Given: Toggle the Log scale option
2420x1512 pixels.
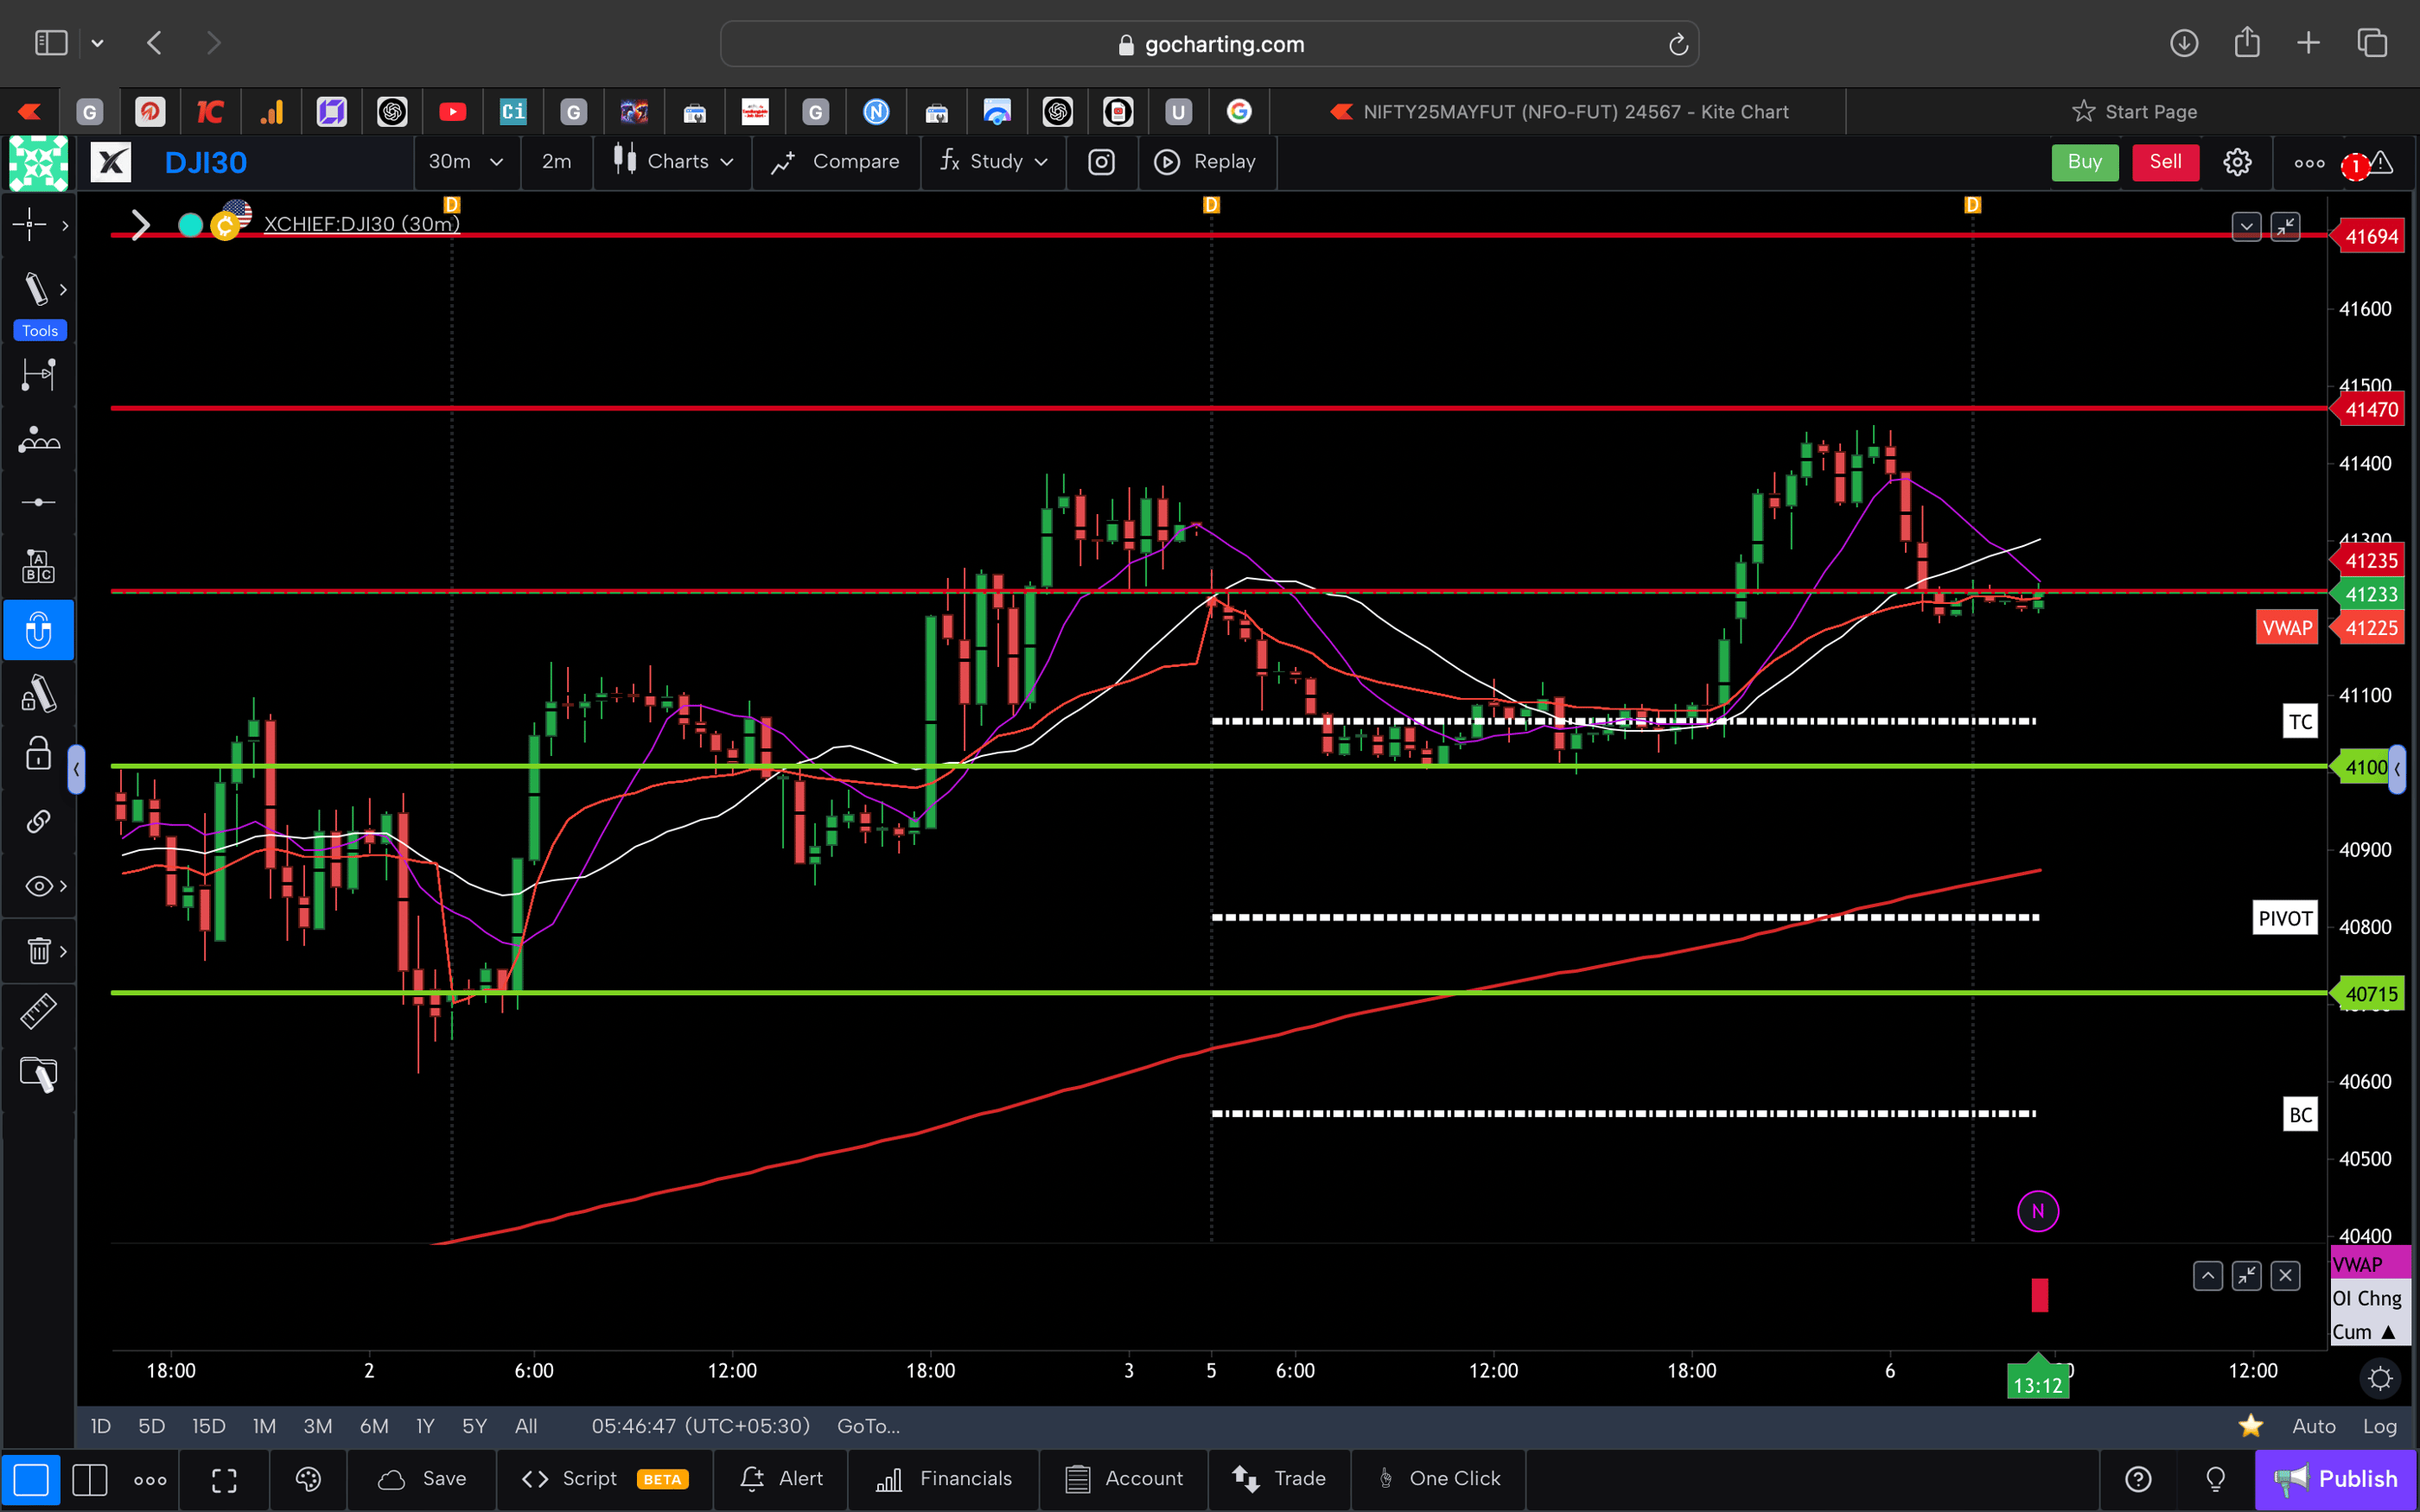Looking at the screenshot, I should click(x=2381, y=1426).
